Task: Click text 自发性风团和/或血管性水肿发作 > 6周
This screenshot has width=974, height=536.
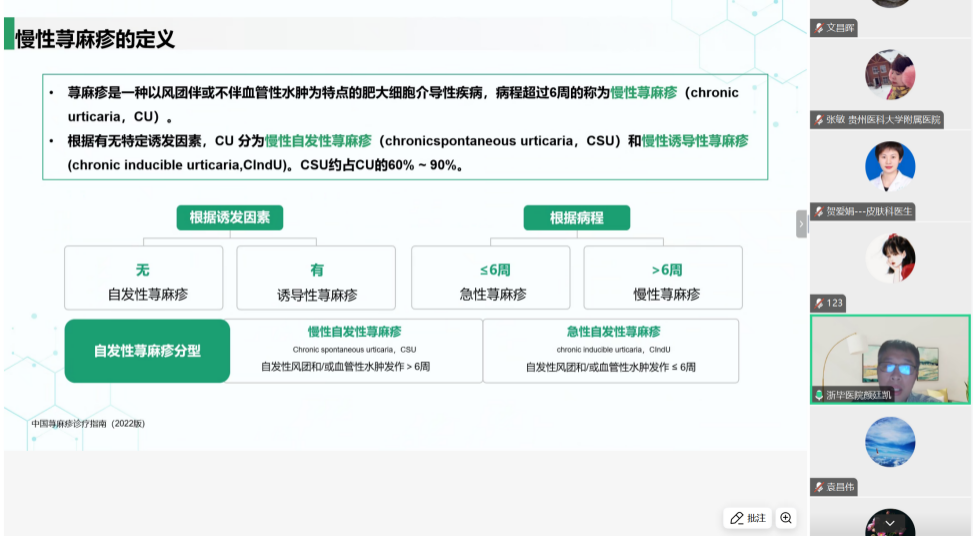Action: [x=345, y=366]
